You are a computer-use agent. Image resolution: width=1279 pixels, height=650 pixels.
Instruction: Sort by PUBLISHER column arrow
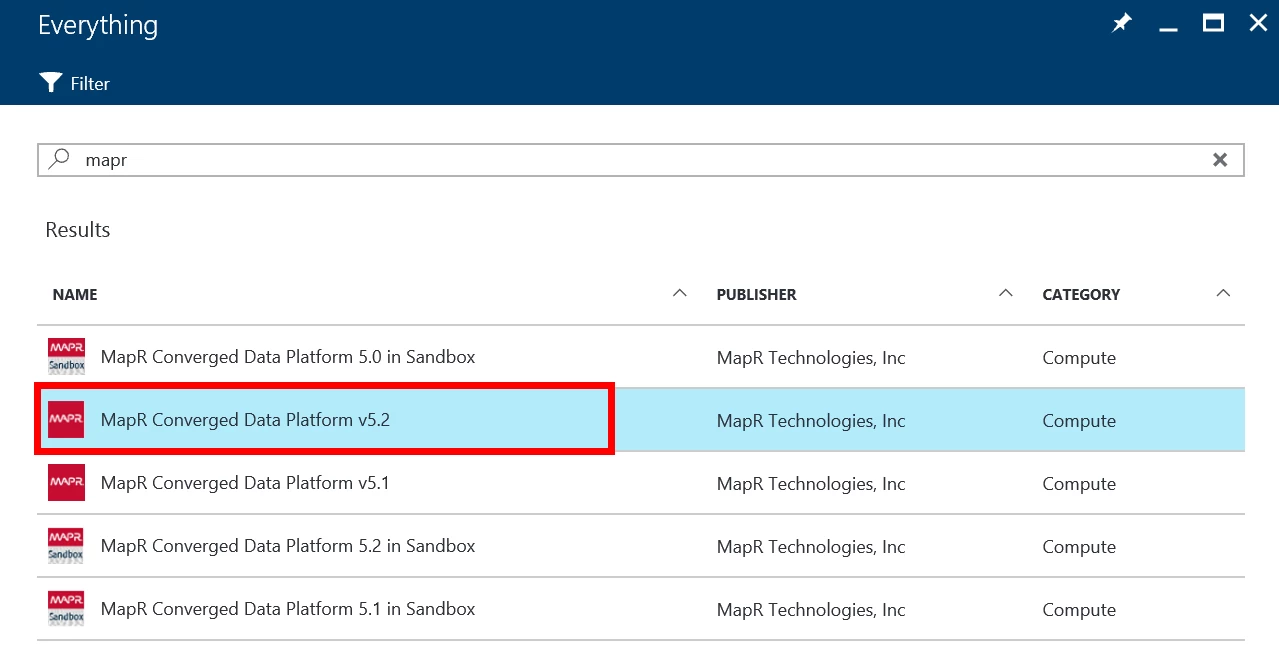(1006, 293)
